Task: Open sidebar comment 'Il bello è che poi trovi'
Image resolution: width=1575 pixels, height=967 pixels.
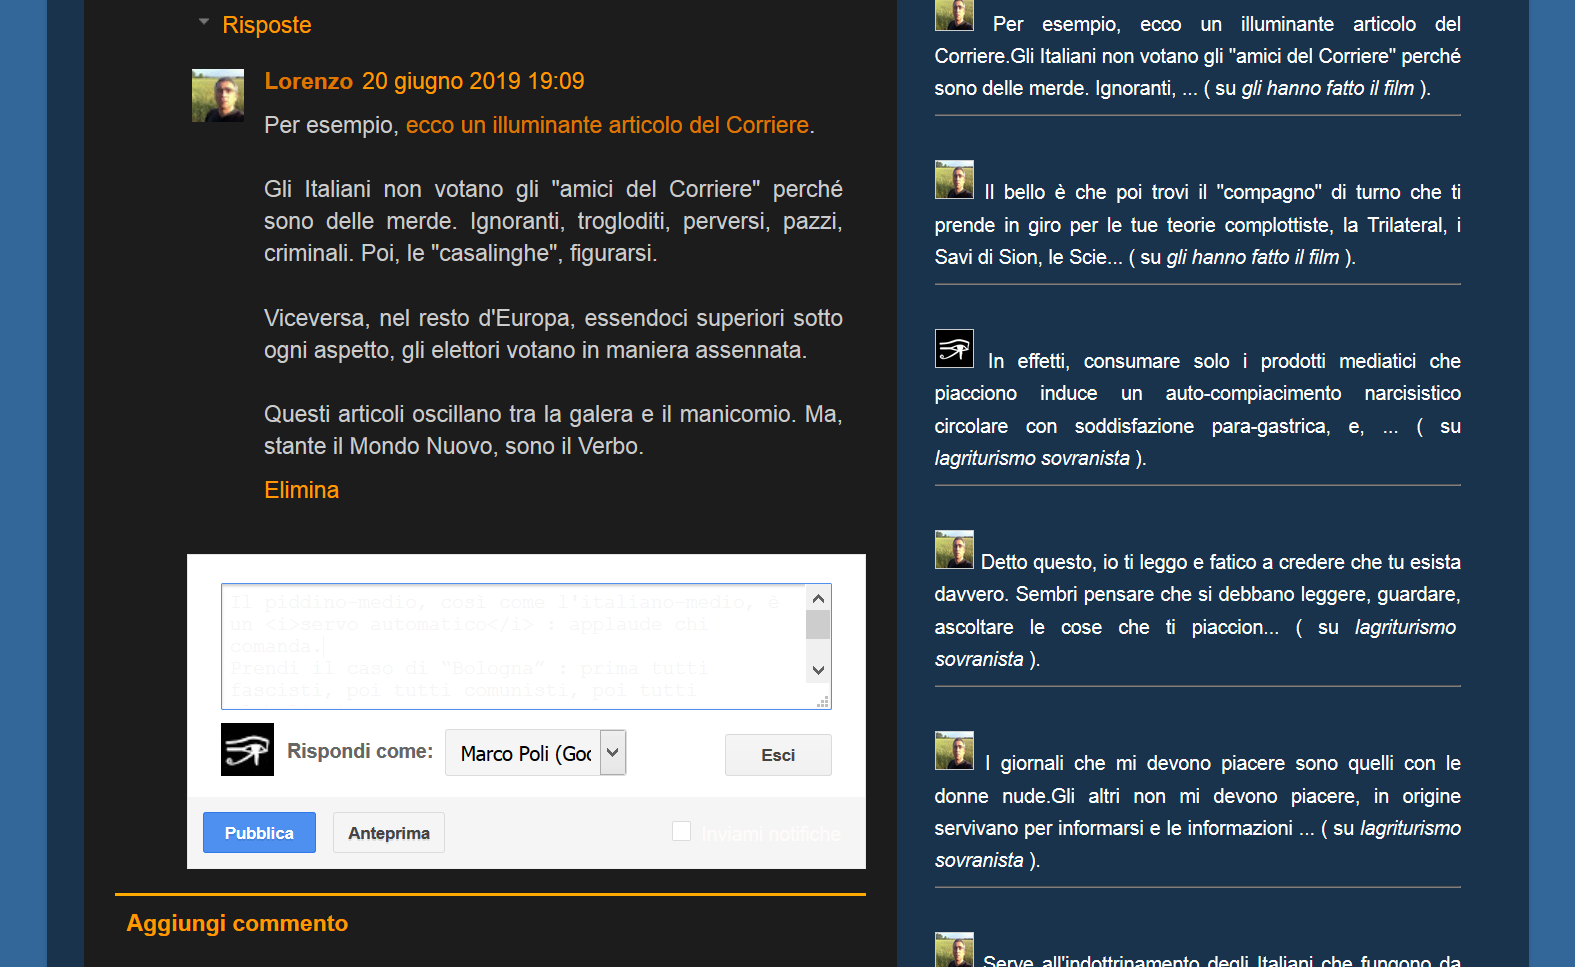Action: pyautogui.click(x=1197, y=224)
